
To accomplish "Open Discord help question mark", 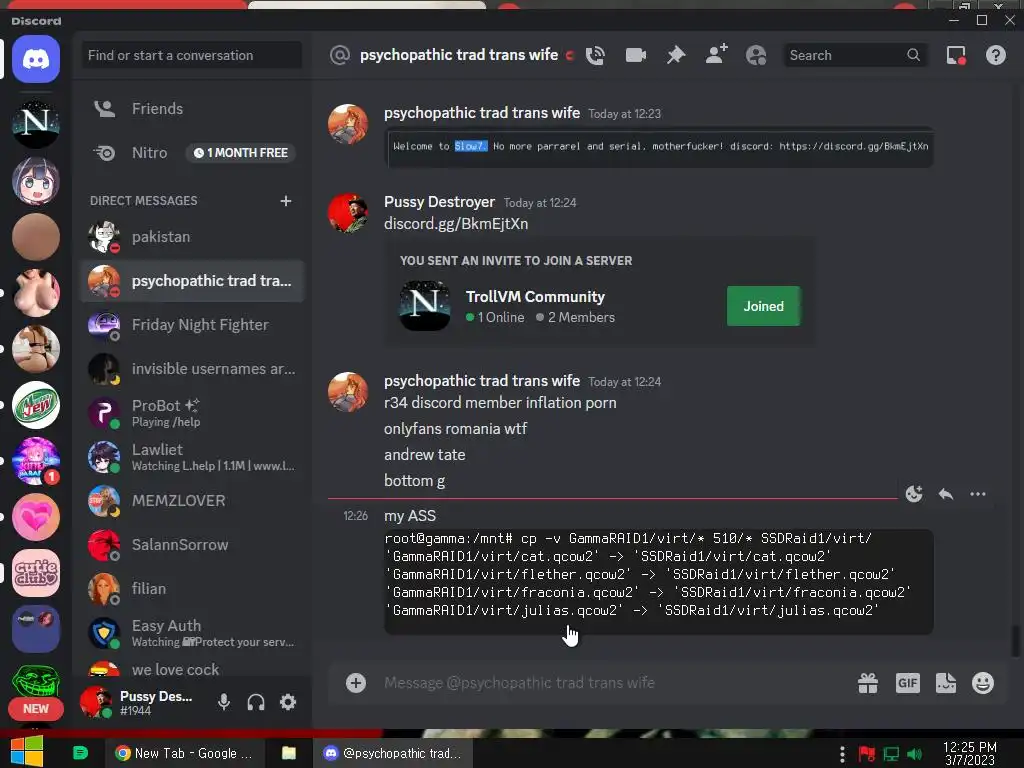I will [x=996, y=56].
